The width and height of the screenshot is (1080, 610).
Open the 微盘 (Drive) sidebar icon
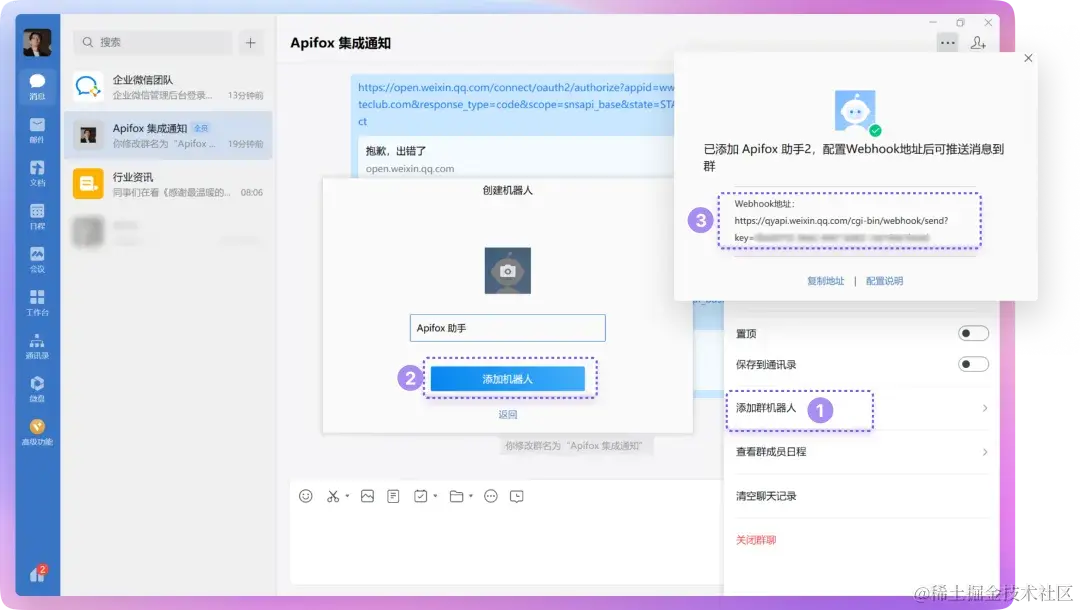pyautogui.click(x=37, y=388)
